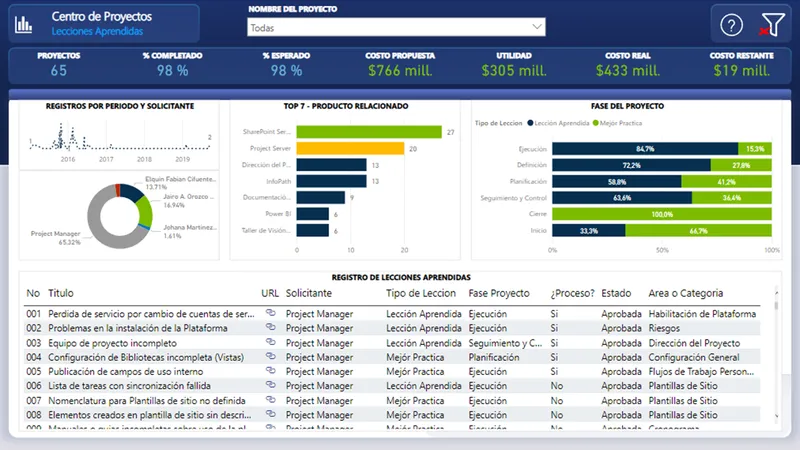Sort by Tipo de Leccion column
Screen dimensions: 800x450
coord(420,293)
